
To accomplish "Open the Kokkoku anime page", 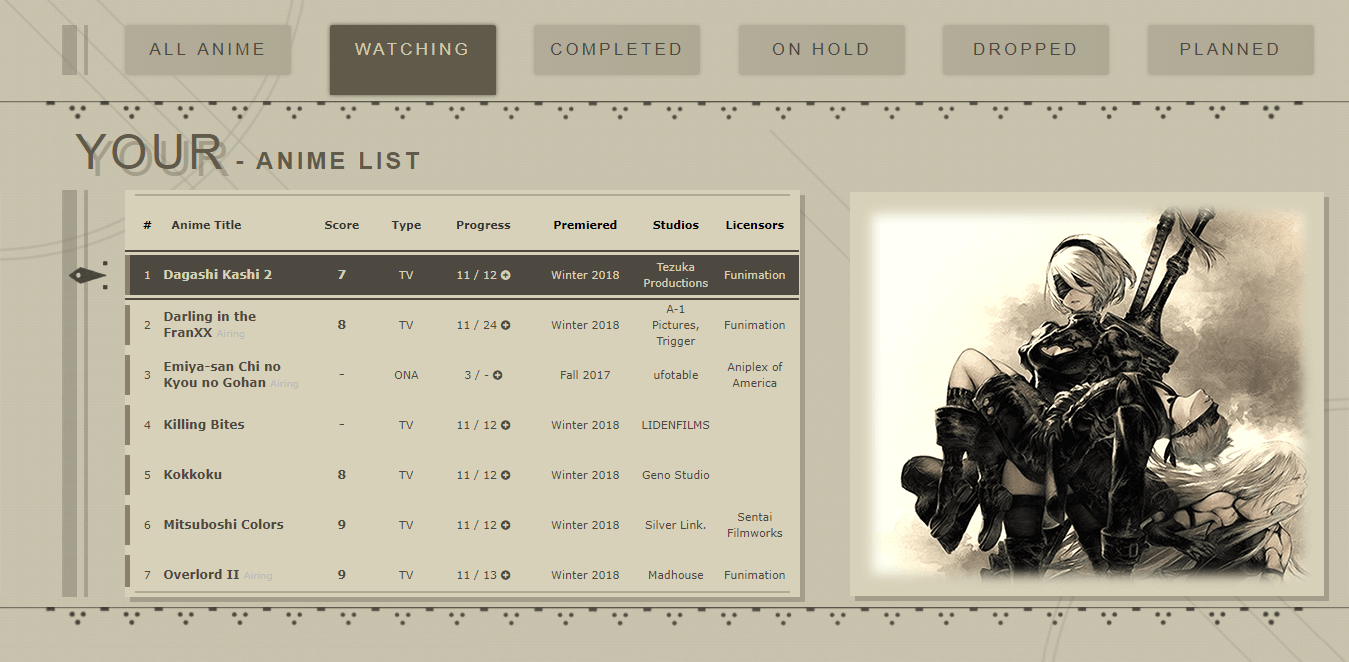I will tap(193, 475).
